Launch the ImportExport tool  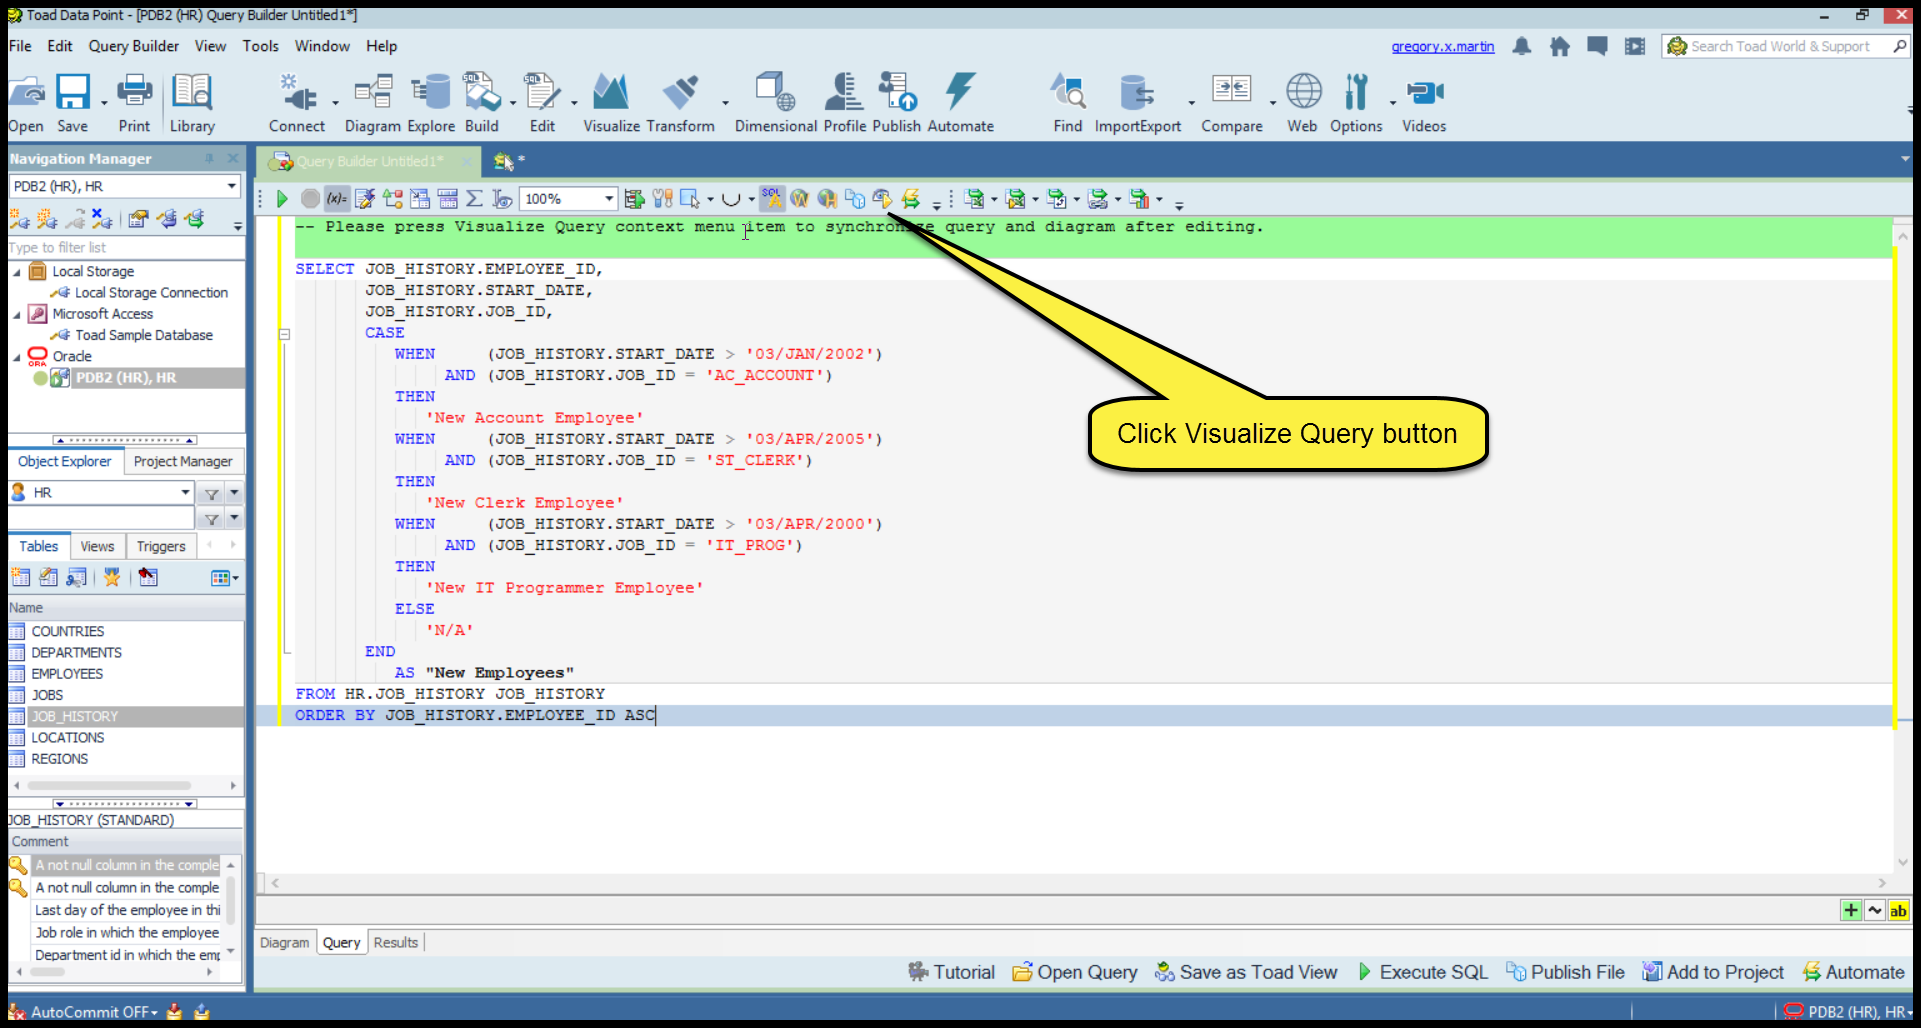[1137, 103]
